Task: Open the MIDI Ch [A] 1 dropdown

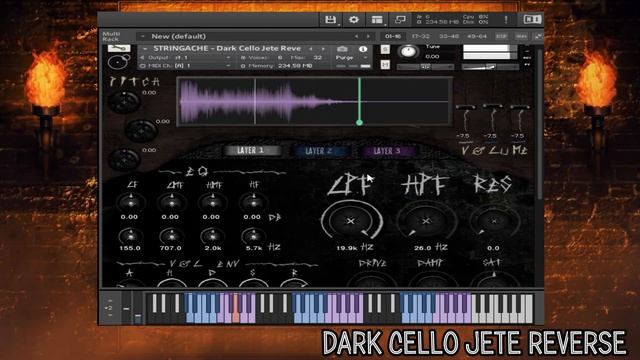Action: coord(186,65)
